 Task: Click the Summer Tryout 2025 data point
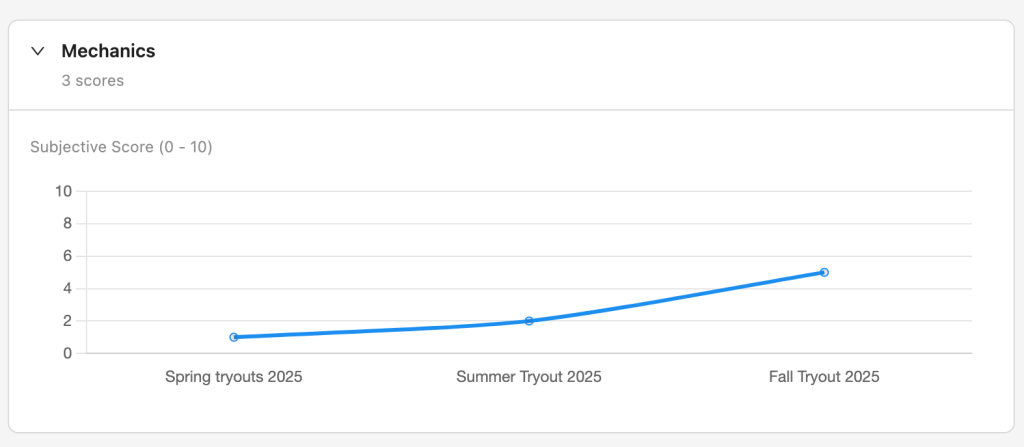(x=529, y=321)
